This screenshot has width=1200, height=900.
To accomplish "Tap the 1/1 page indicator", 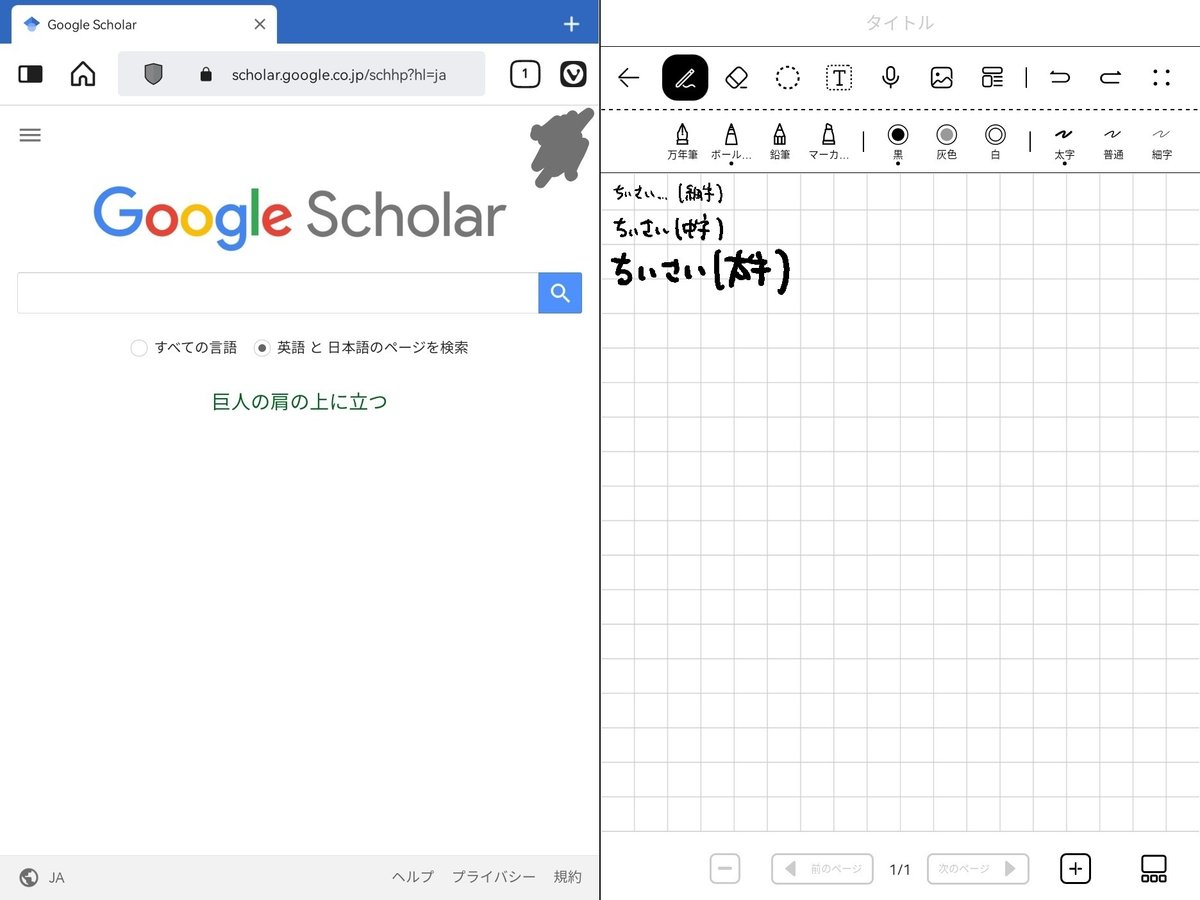I will coord(900,870).
